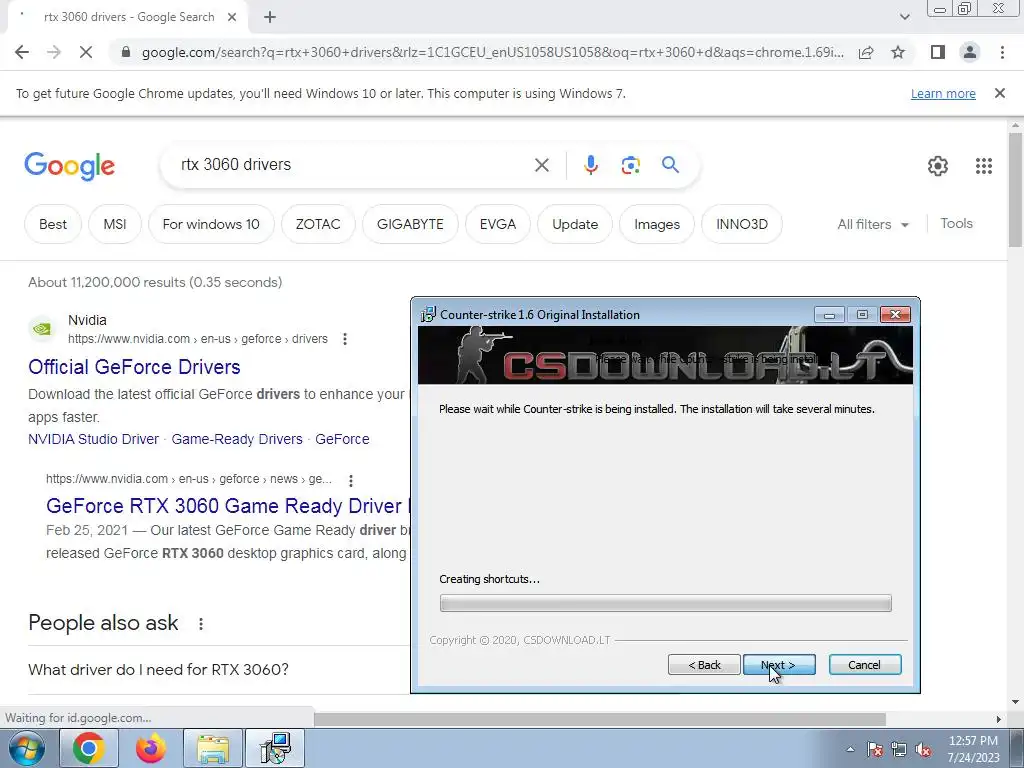Open Action Center flag icon

pyautogui.click(x=874, y=749)
